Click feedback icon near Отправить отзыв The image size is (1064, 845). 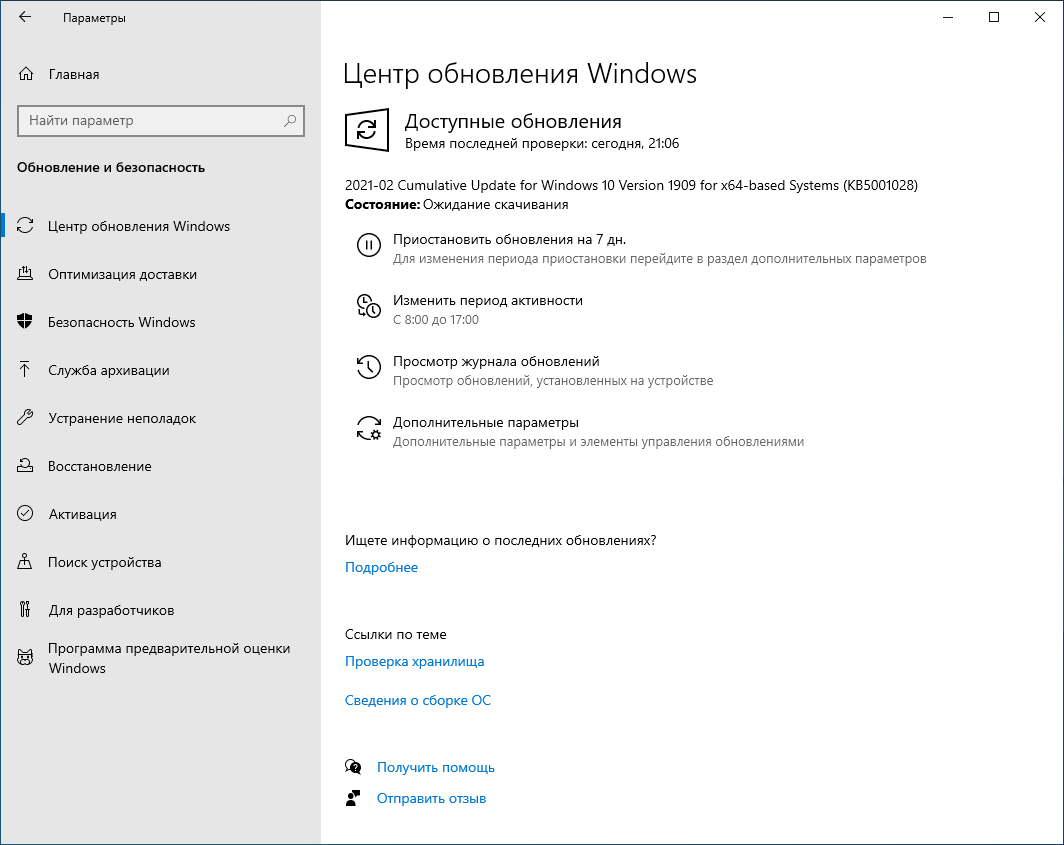(354, 798)
